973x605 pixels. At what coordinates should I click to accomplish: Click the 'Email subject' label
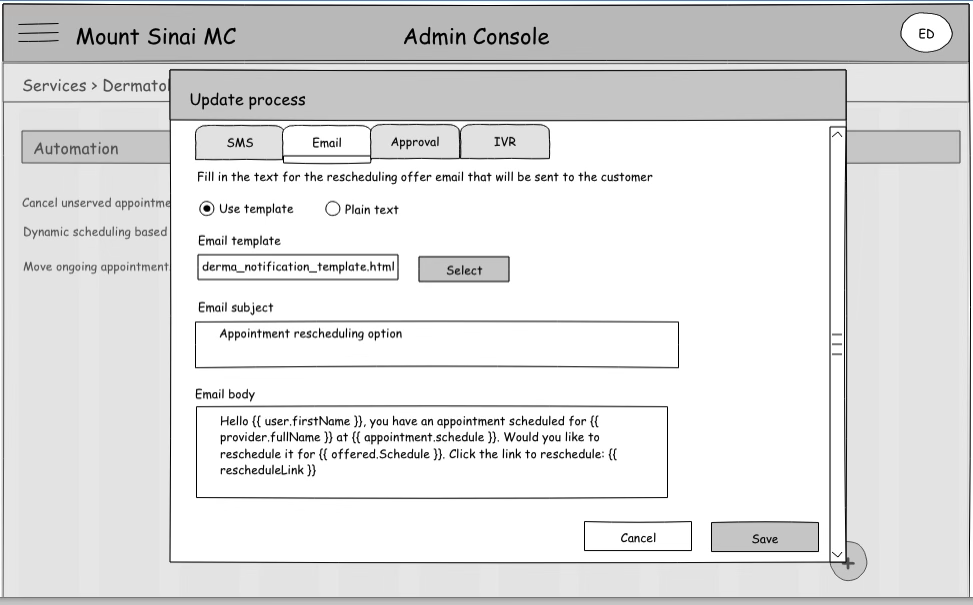pos(235,308)
